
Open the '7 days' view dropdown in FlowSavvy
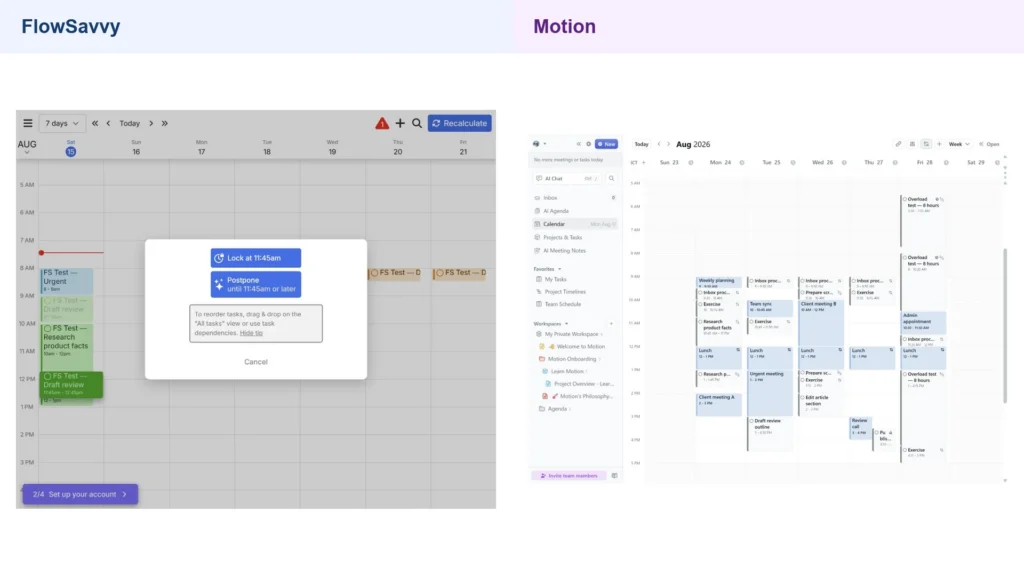(61, 123)
